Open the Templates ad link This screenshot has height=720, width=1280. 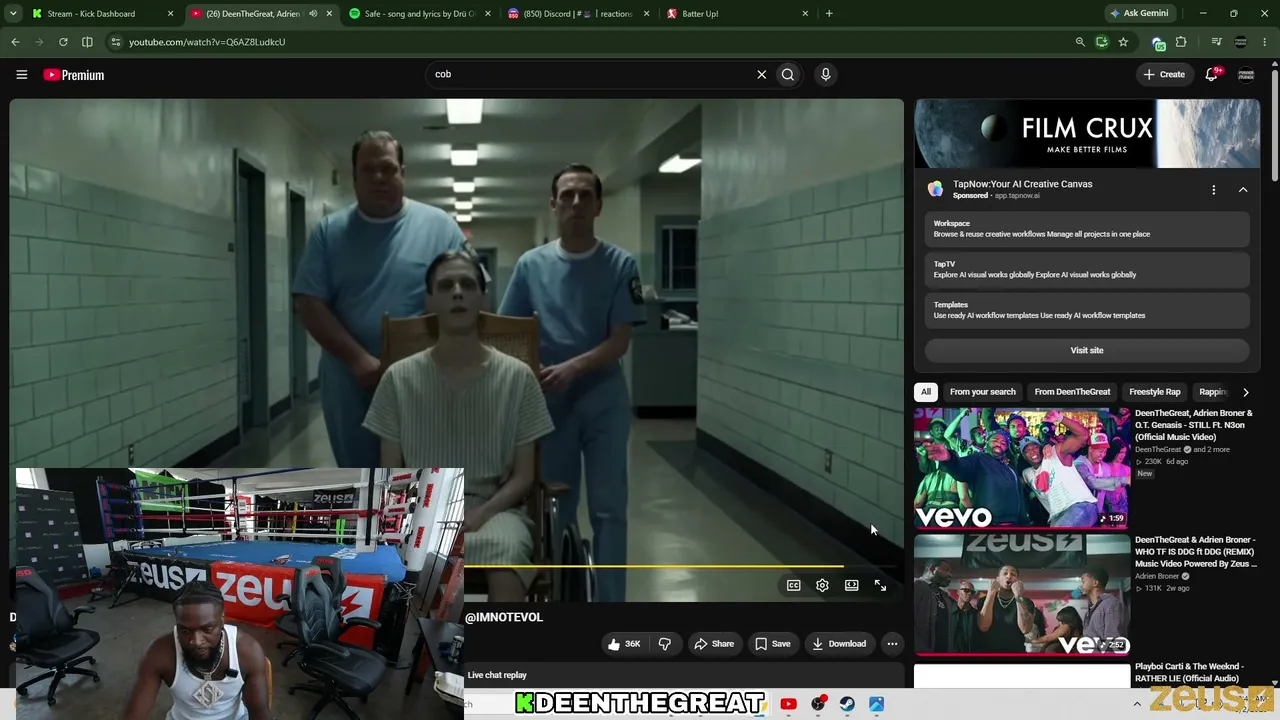coord(1087,310)
